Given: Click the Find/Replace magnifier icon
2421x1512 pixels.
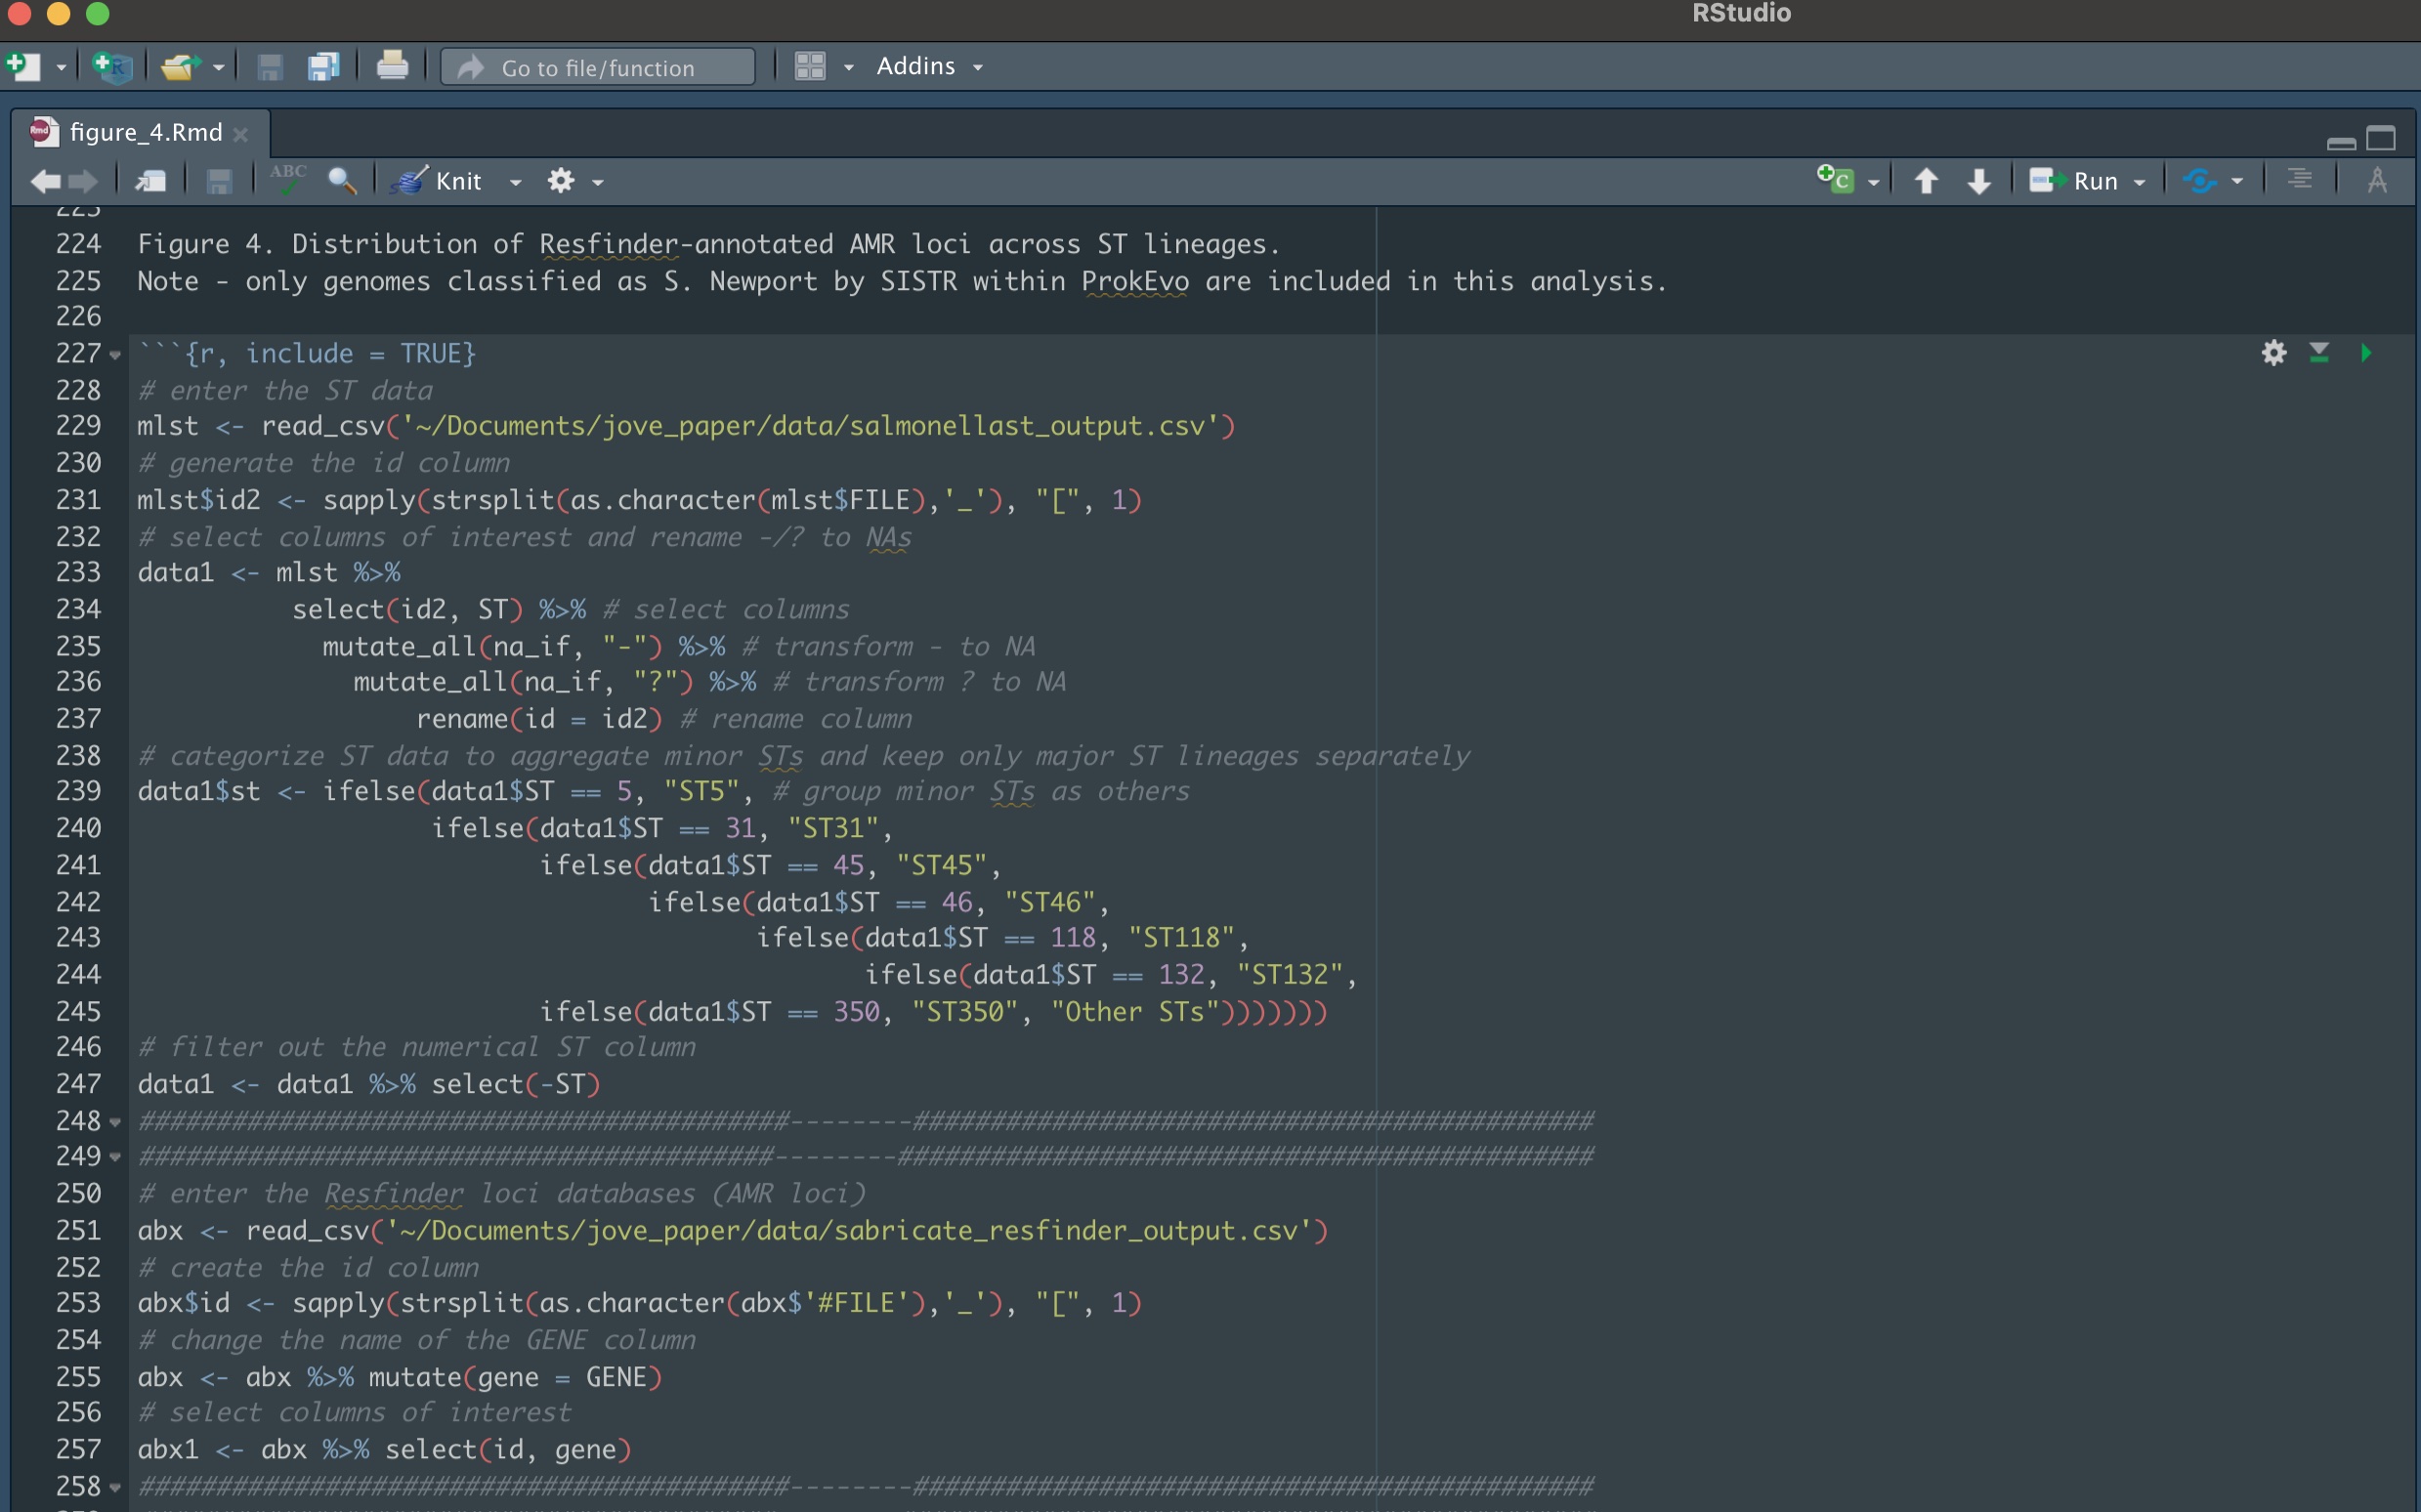Looking at the screenshot, I should pos(342,181).
